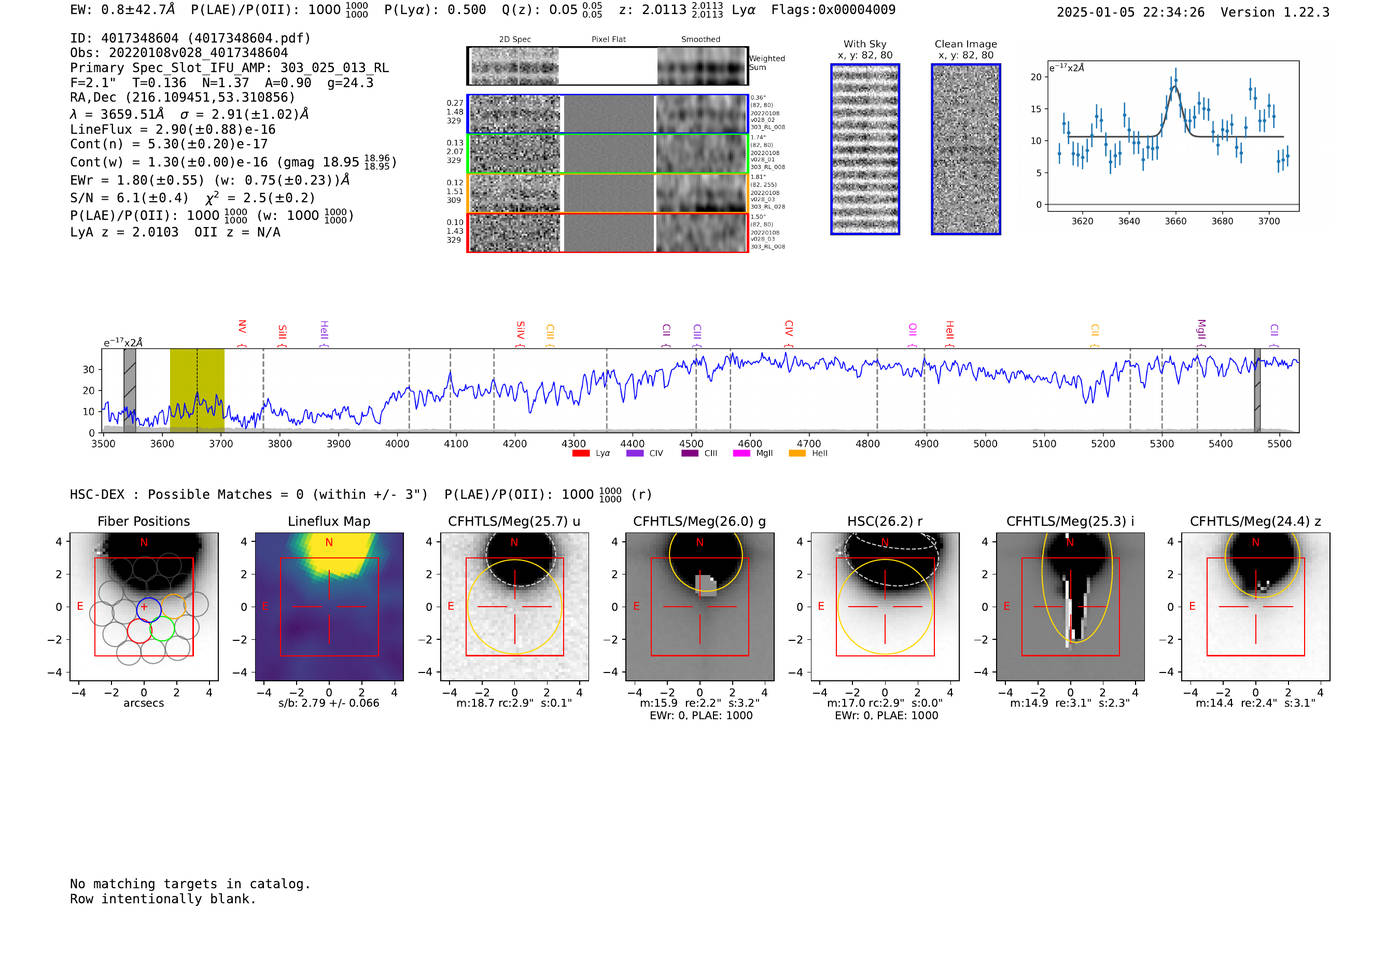Click the Obs: 20220108v028_4017348604 line

coord(179,53)
